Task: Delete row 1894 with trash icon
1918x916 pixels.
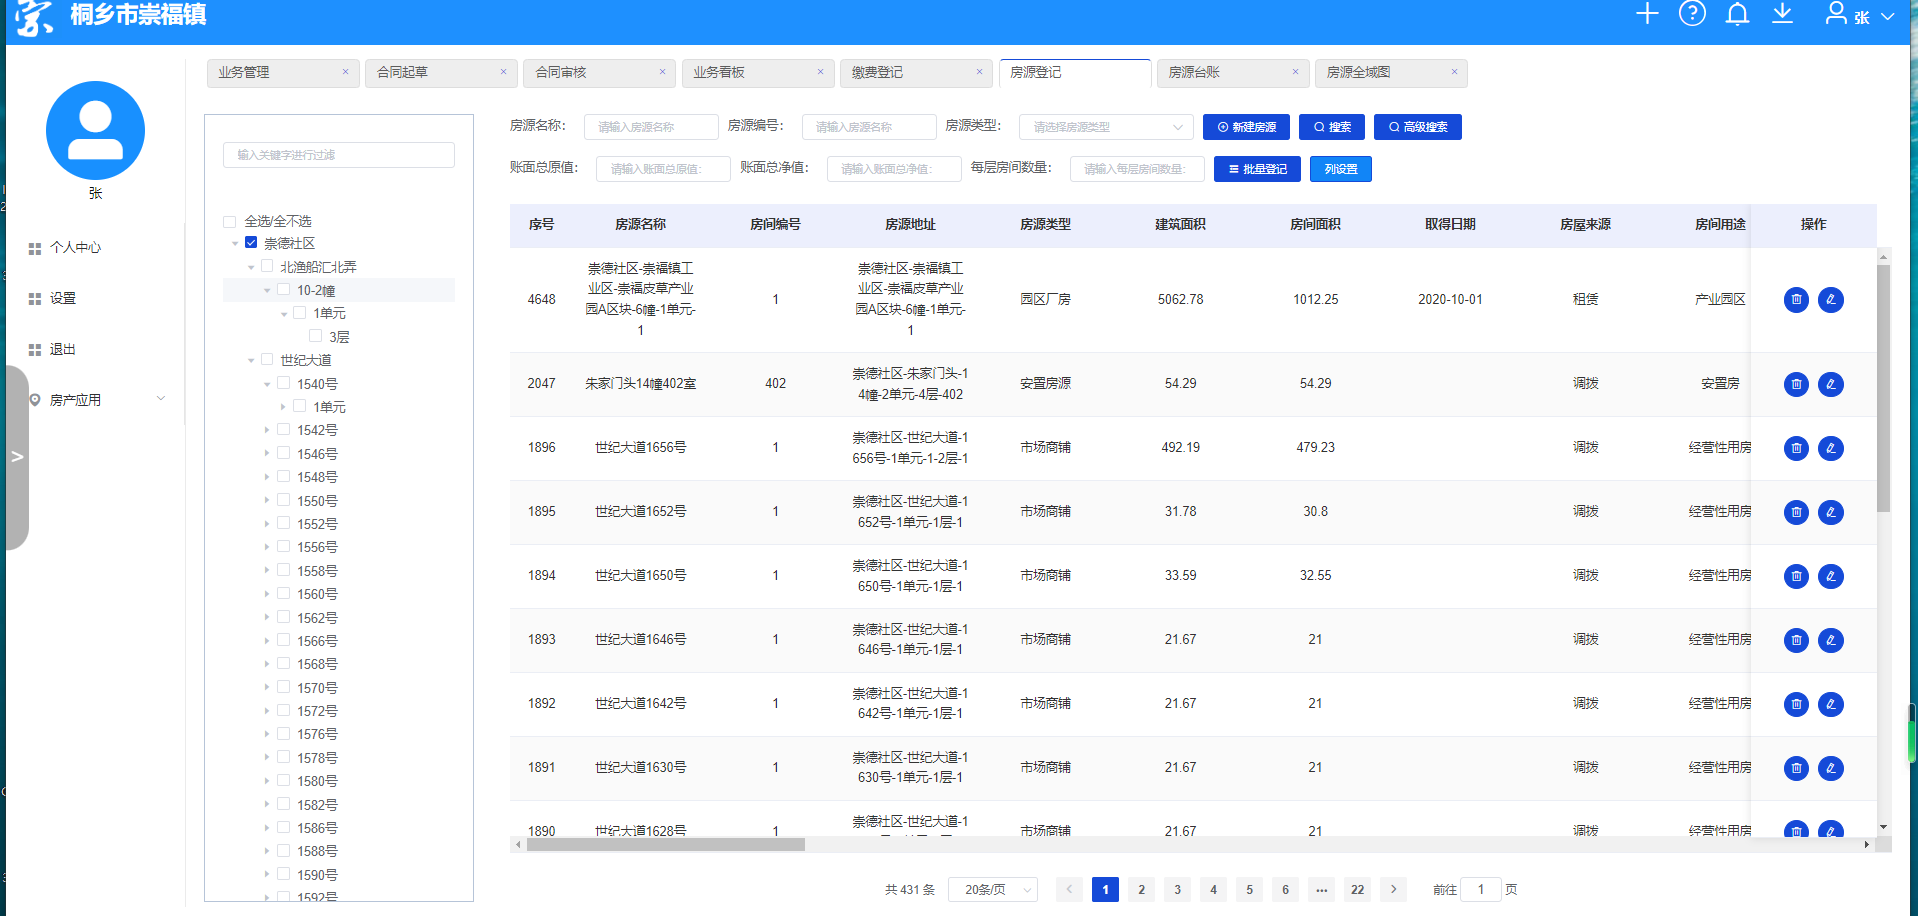Action: coord(1796,576)
